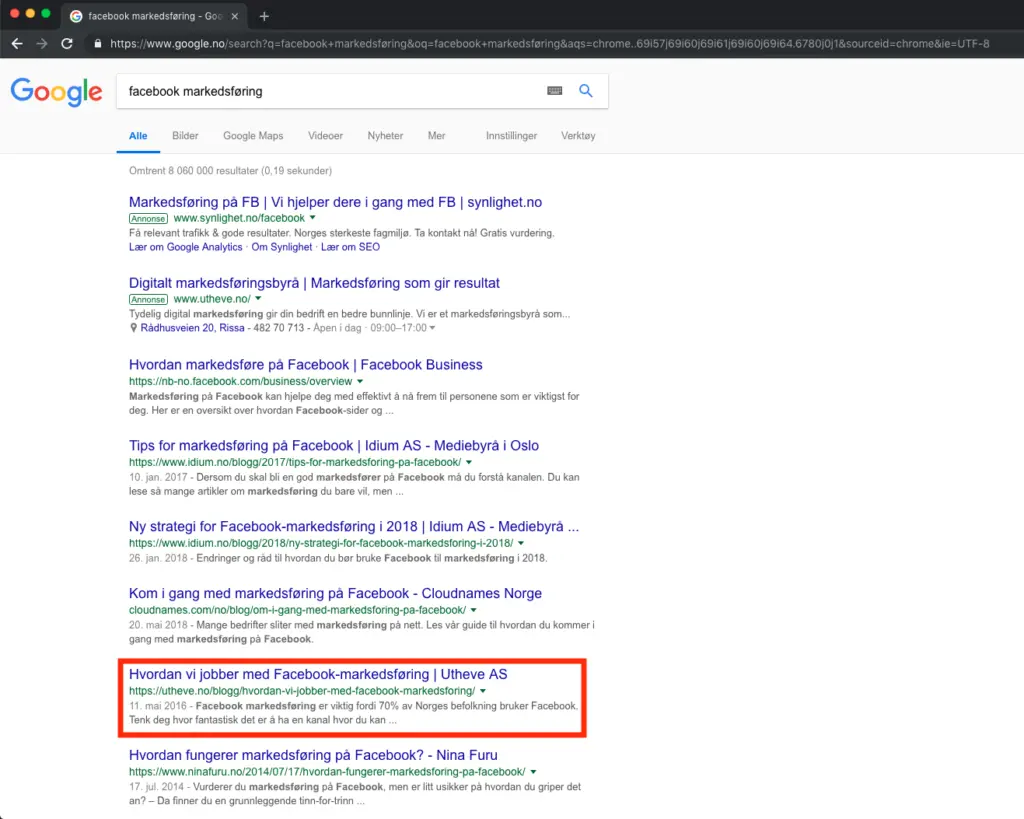Screen dimensions: 1024x819
Task: Open Kom i gang med markedsføring Cloudnames result
Action: 335,594
